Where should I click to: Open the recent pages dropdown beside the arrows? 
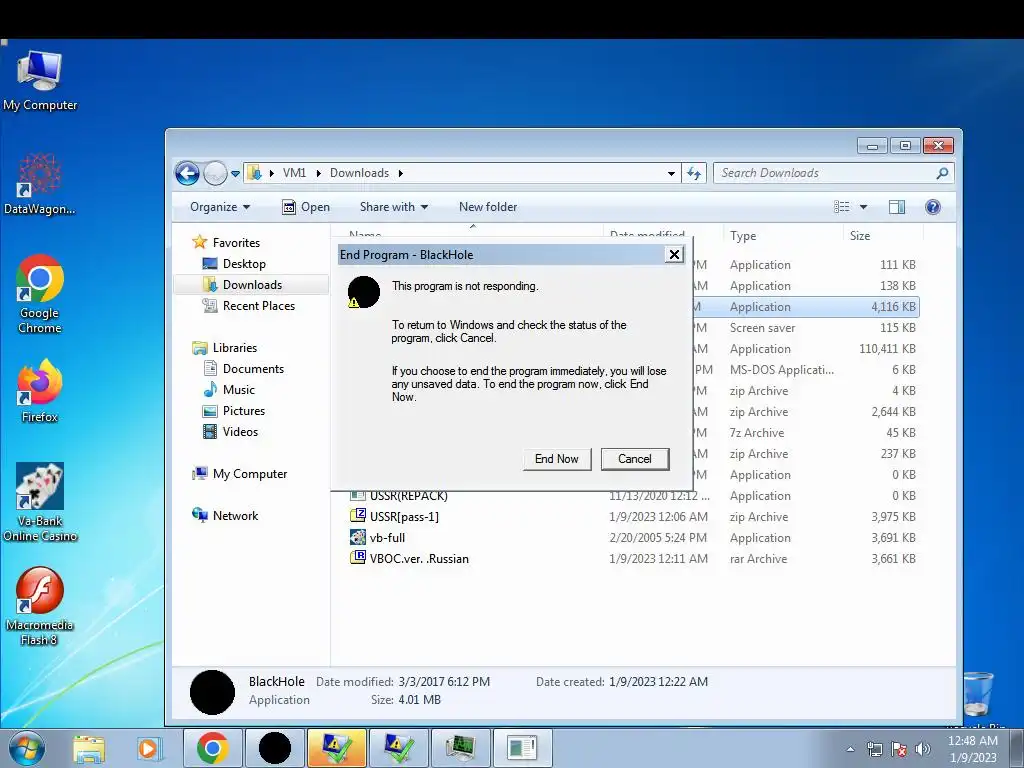click(235, 174)
